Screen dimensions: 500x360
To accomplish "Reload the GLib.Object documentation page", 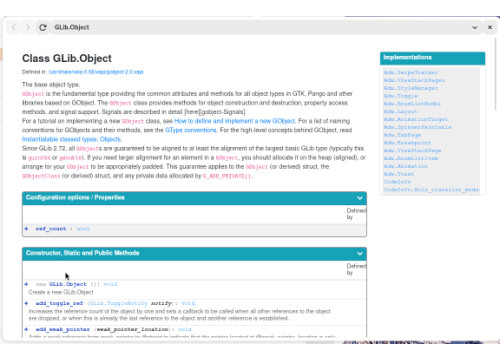I will [x=43, y=27].
